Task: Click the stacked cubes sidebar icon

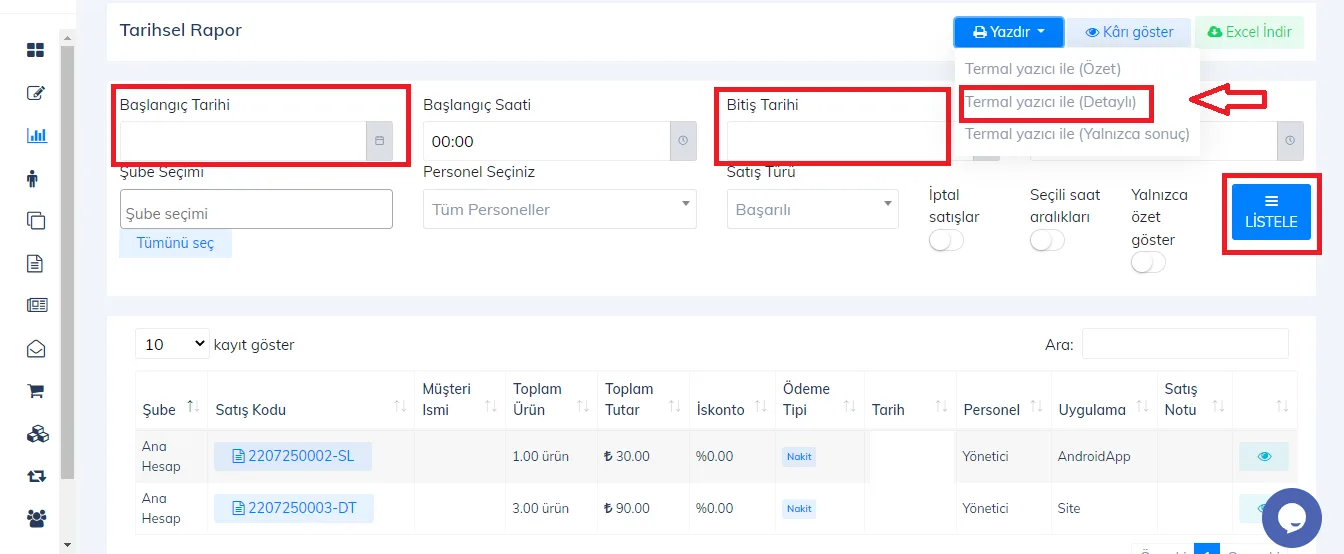Action: pos(37,434)
